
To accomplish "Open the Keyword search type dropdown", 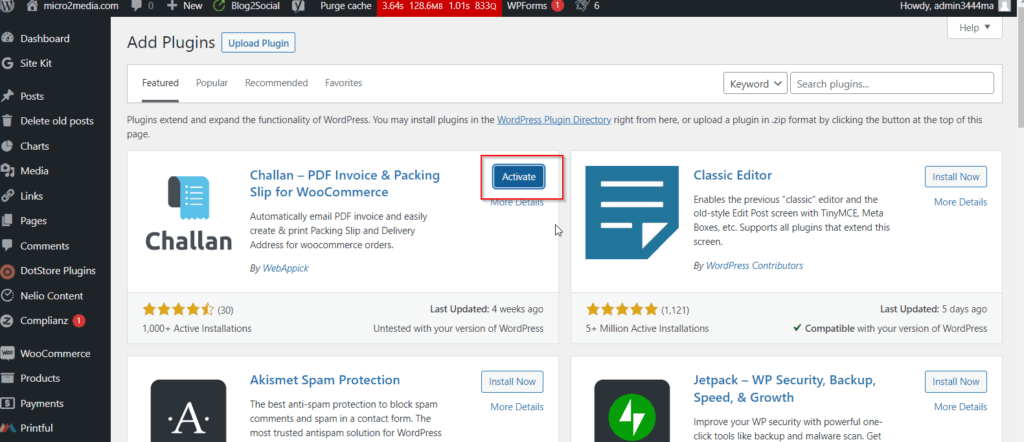I will tap(755, 84).
